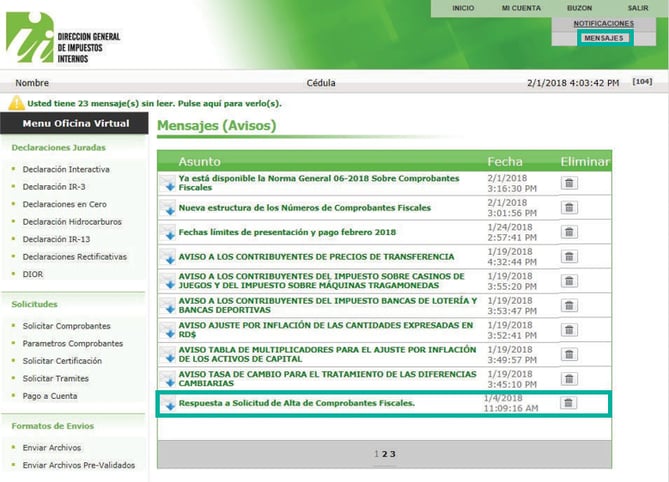Click download icon beside Tasa de Cambio message
The image size is (669, 482).
168,379
